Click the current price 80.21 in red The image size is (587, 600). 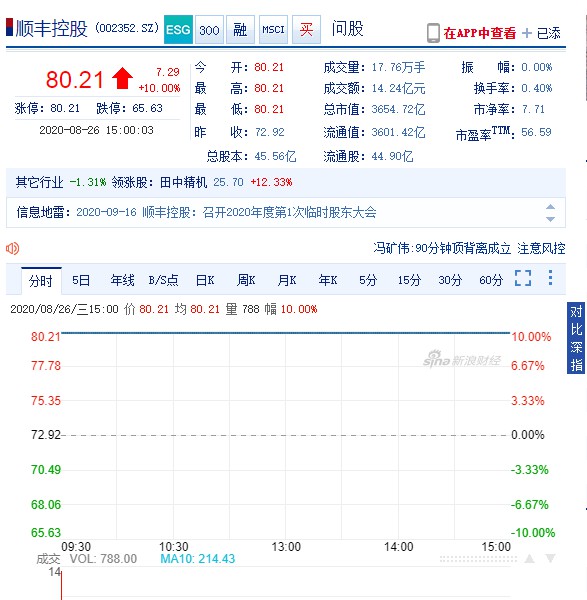tap(75, 80)
